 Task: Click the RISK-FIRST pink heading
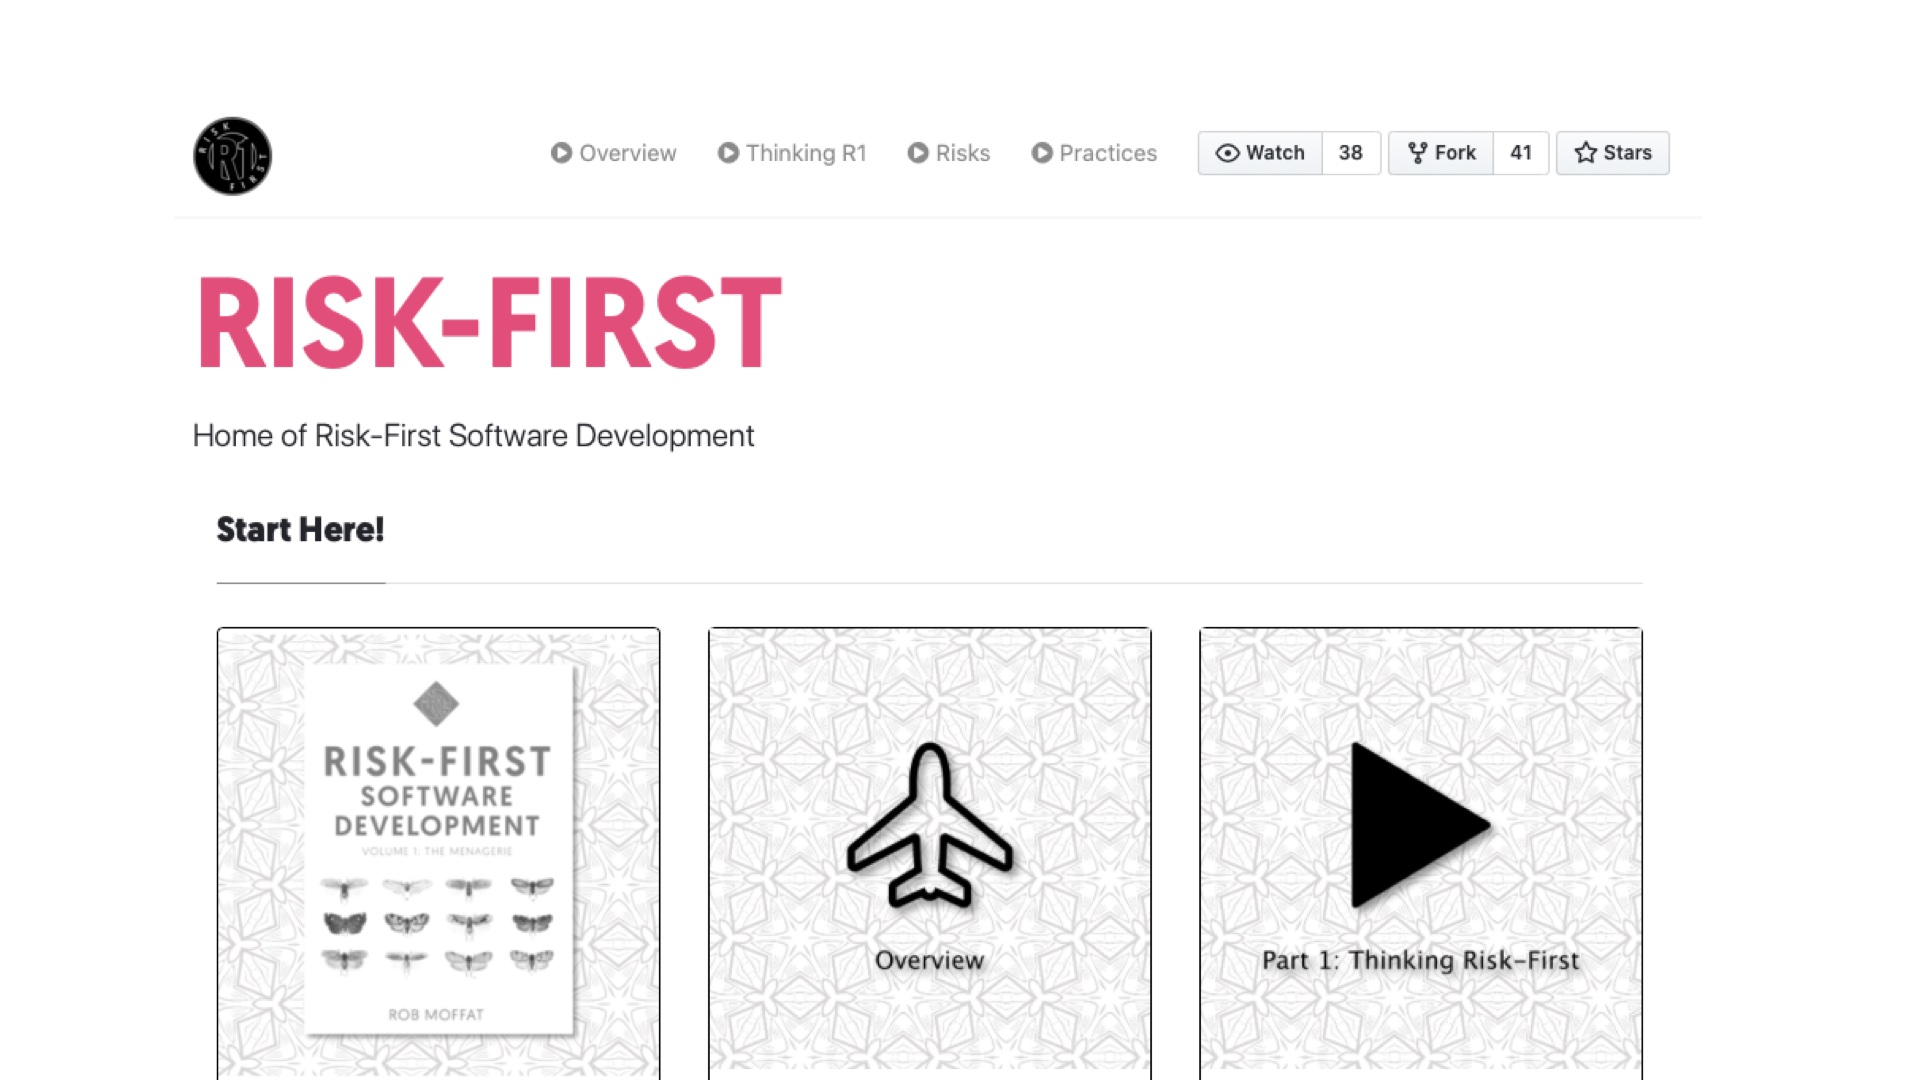pos(489,323)
